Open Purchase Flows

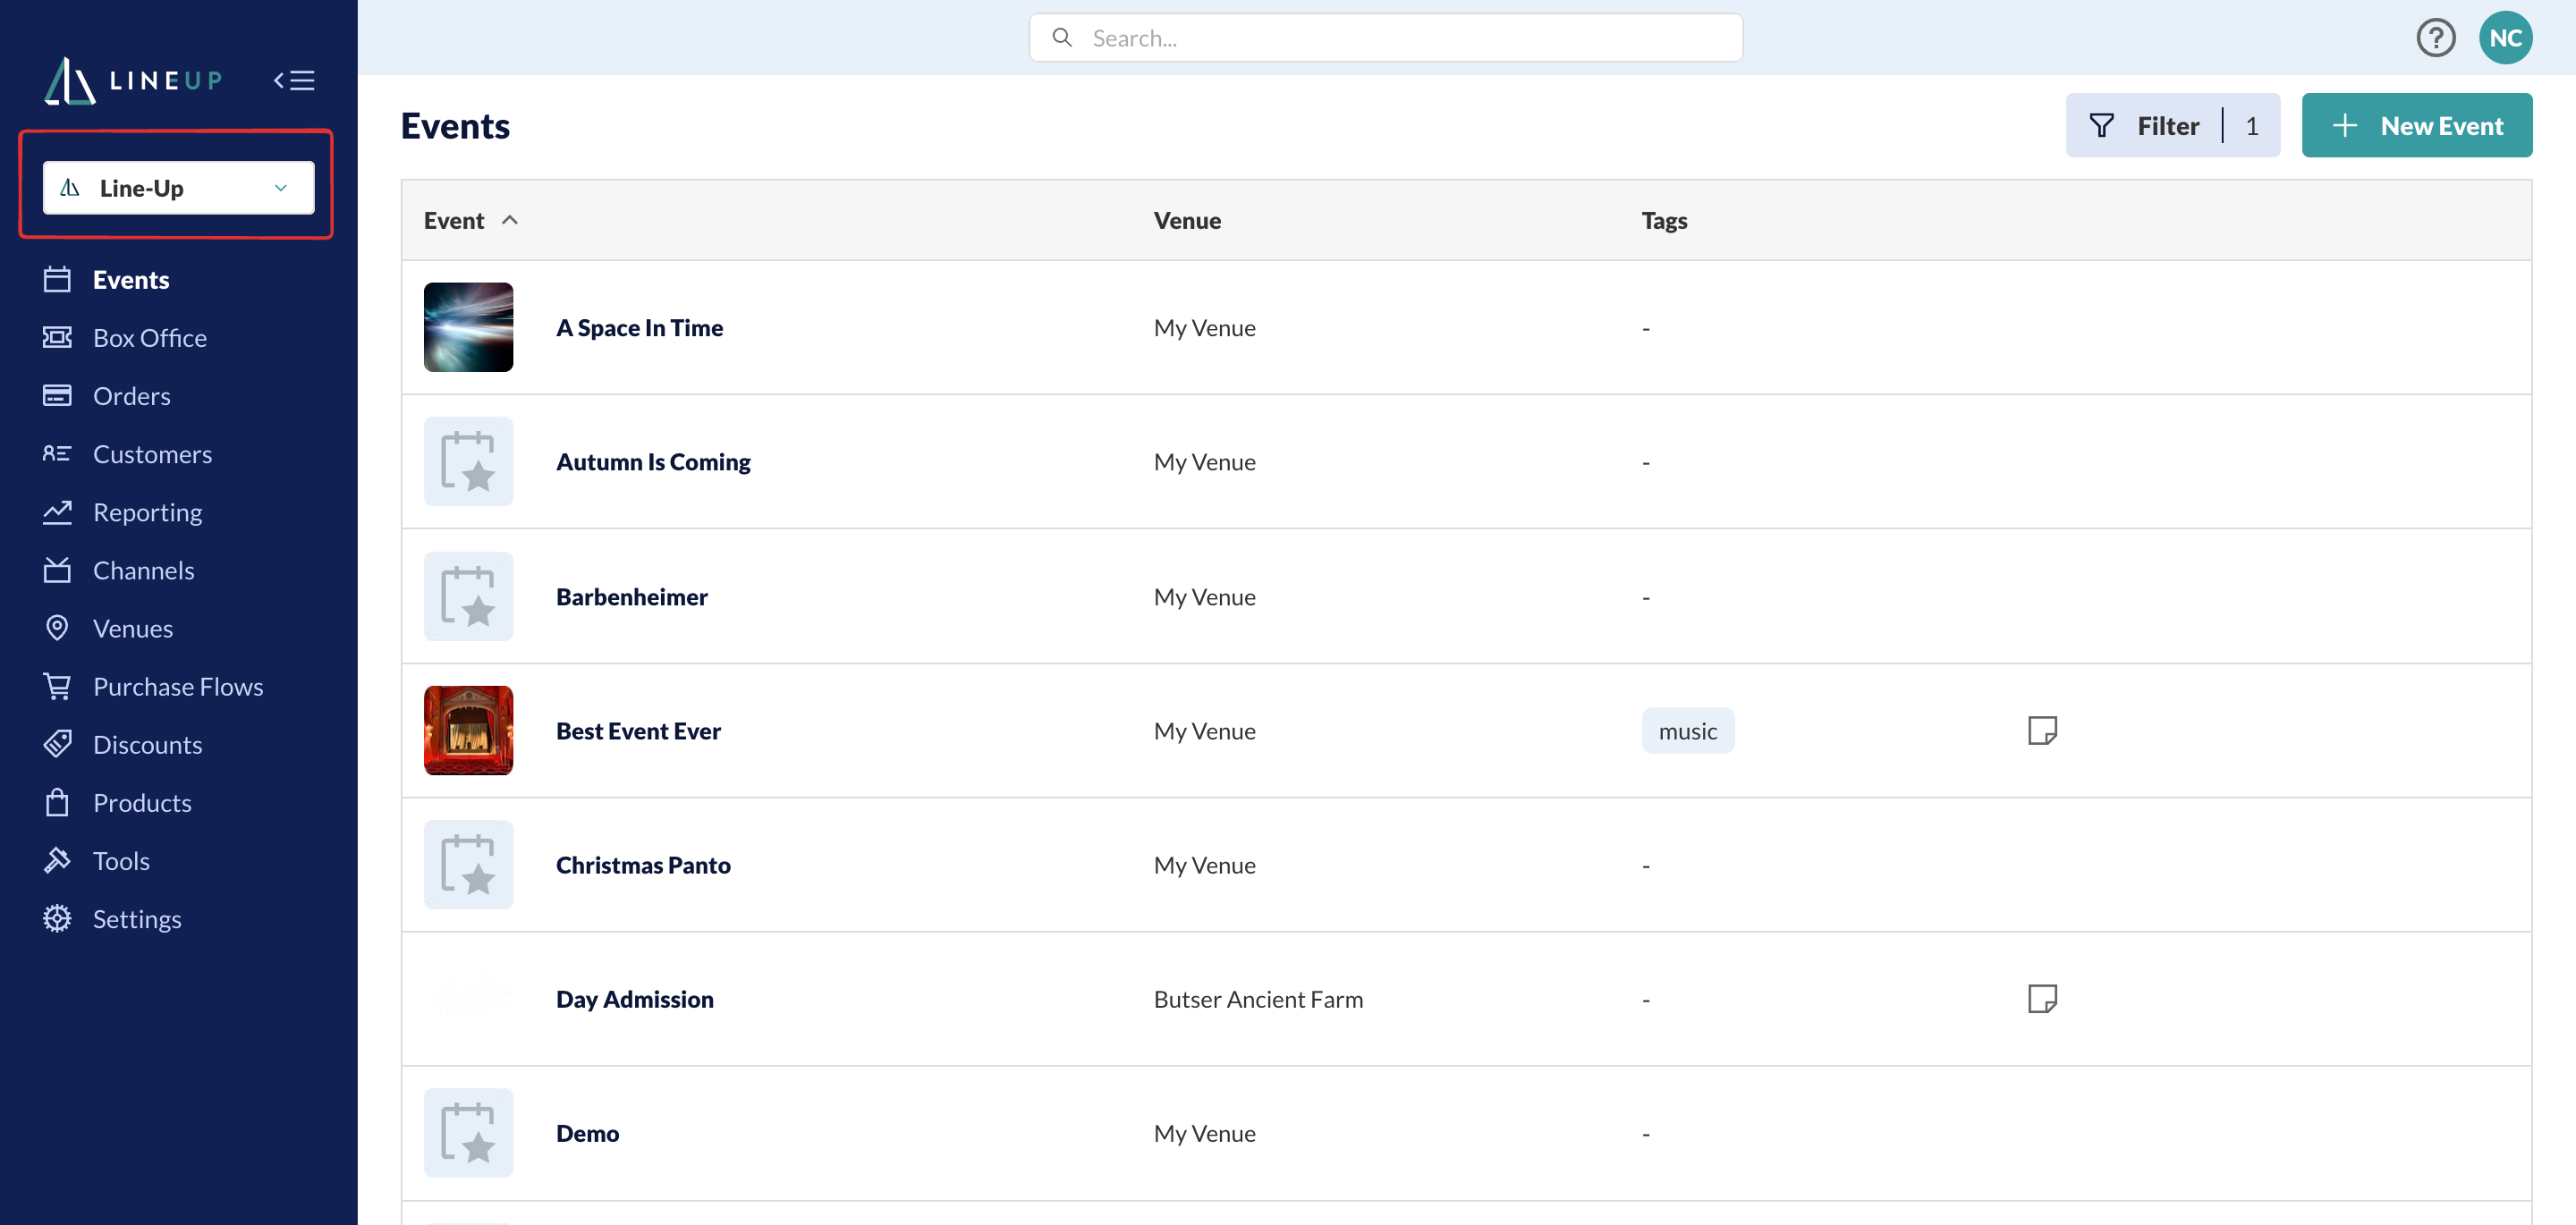178,686
